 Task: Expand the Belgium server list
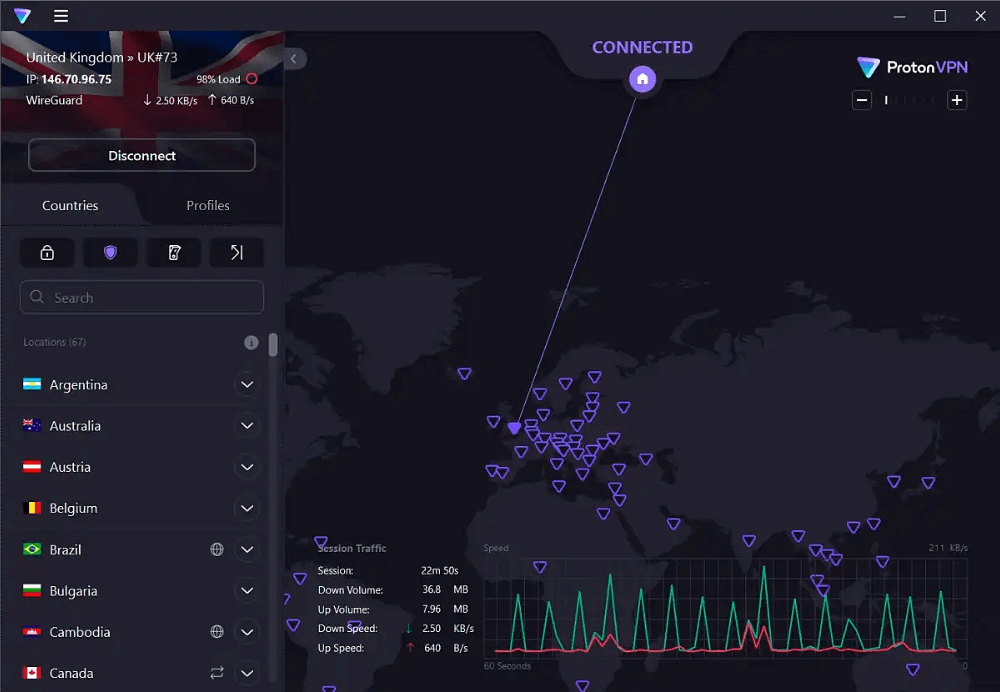[247, 508]
